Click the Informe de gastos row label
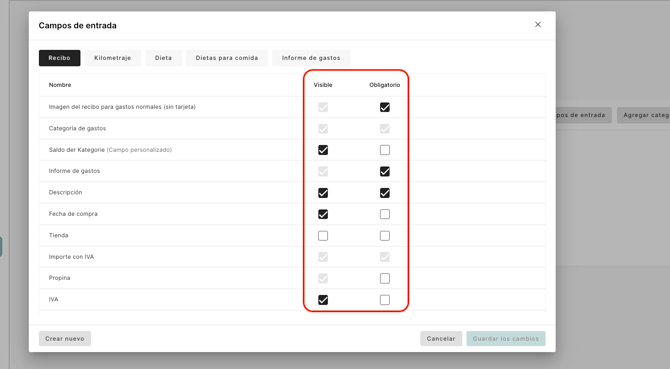Image resolution: width=670 pixels, height=369 pixels. click(x=74, y=171)
